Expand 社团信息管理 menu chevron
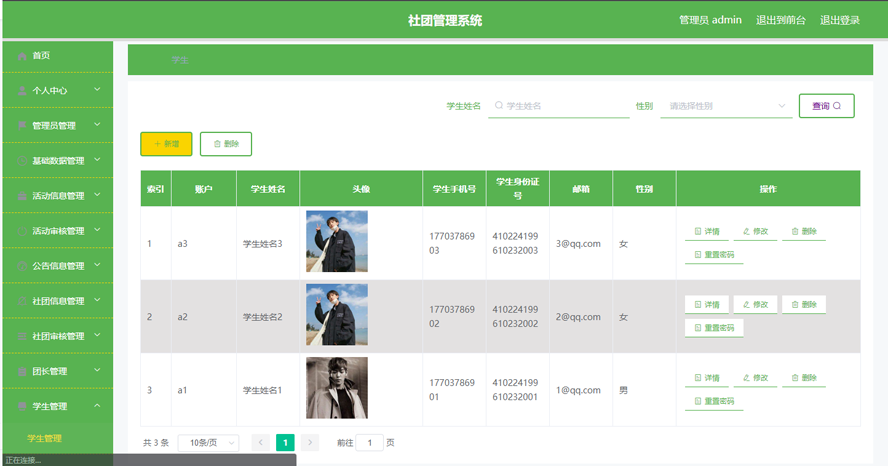 97,300
